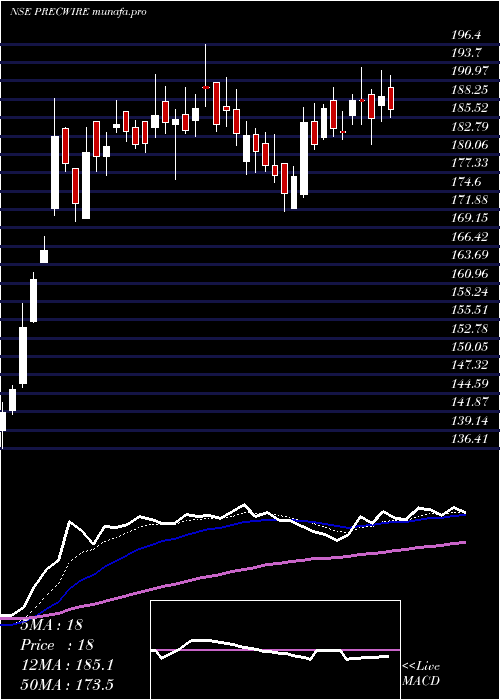Select the 196.4 price axis label
This screenshot has width=500, height=700.
pyautogui.click(x=465, y=34)
